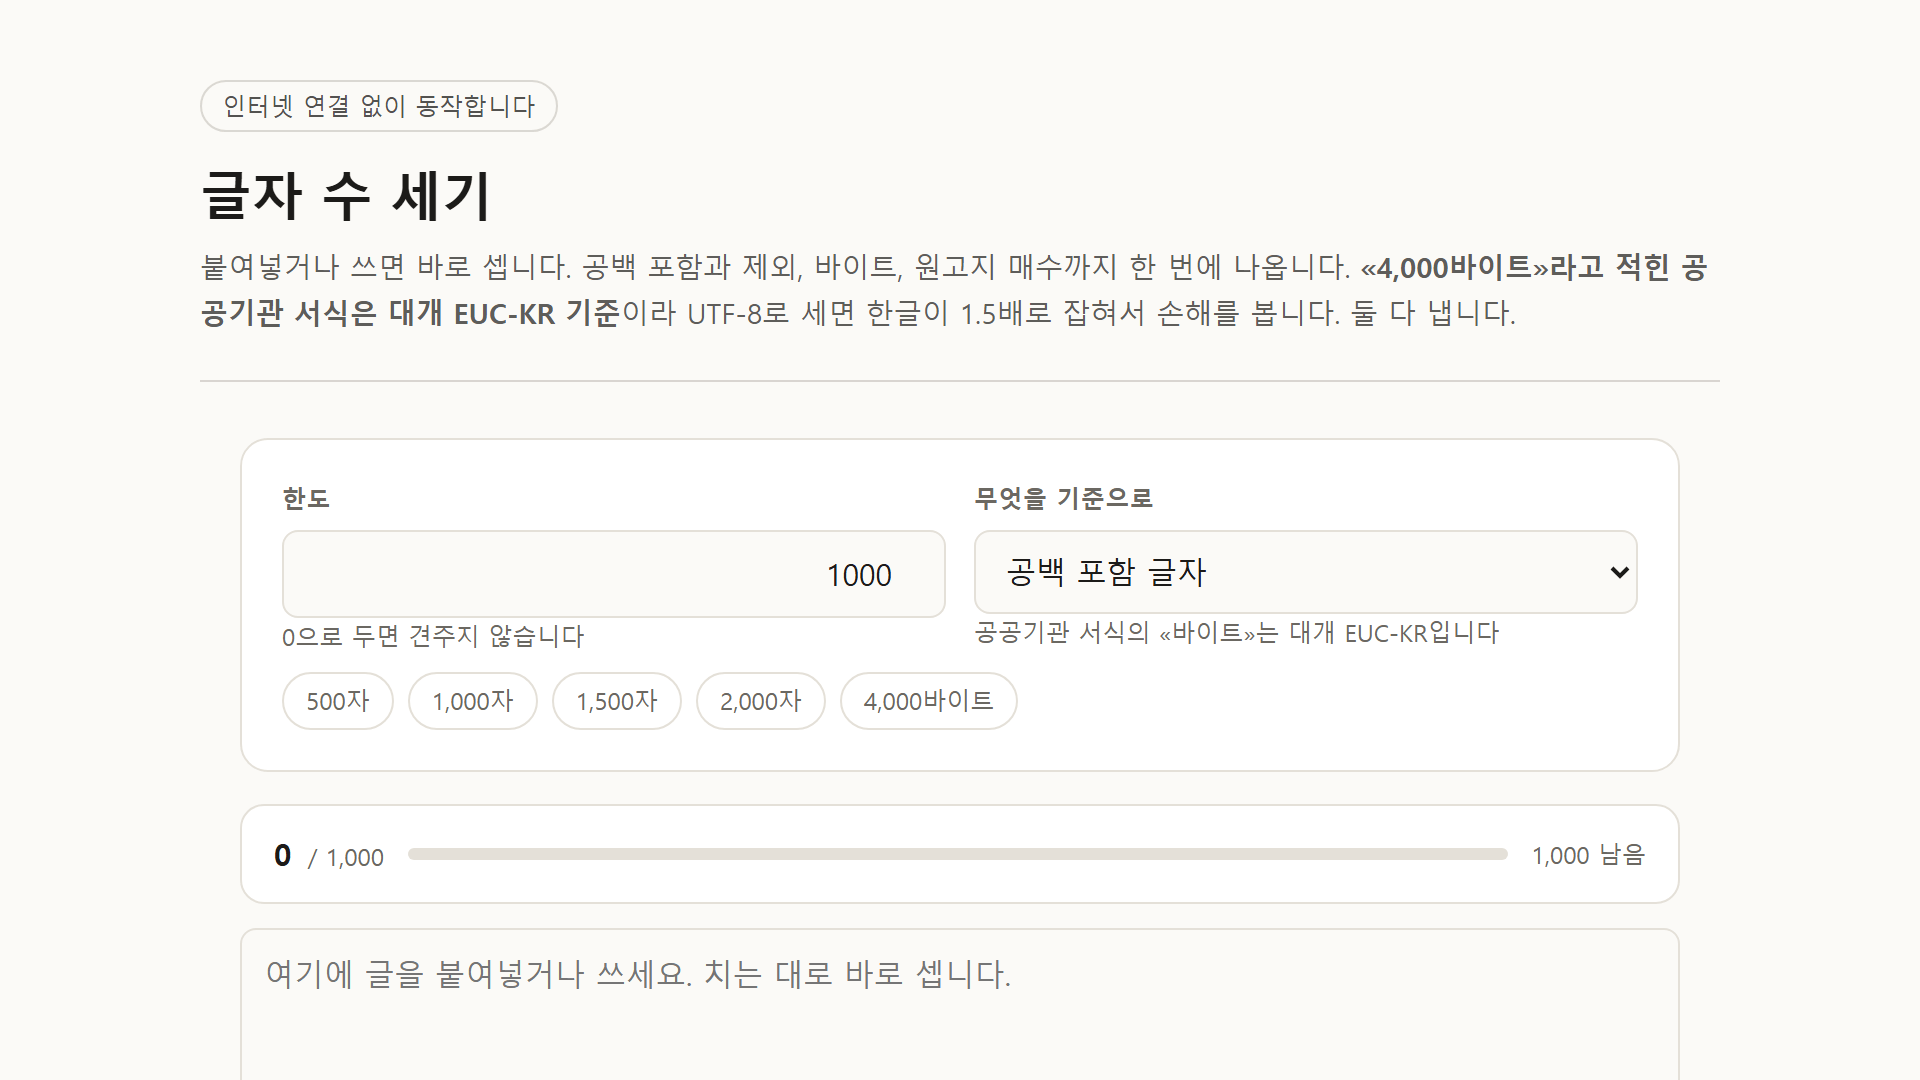
Task: Click the 공공기관 서식의 바이트 EUC-KR hint
Action: point(1237,633)
